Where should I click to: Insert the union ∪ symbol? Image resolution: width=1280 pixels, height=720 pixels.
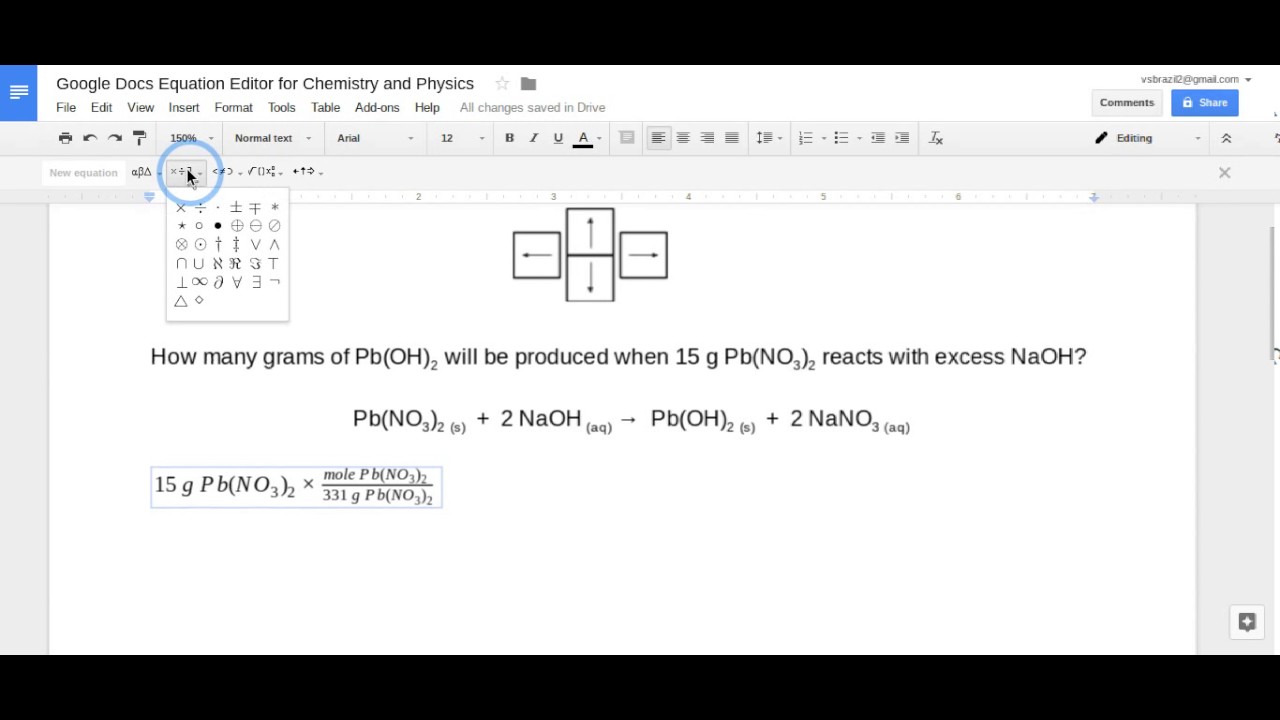pos(199,263)
